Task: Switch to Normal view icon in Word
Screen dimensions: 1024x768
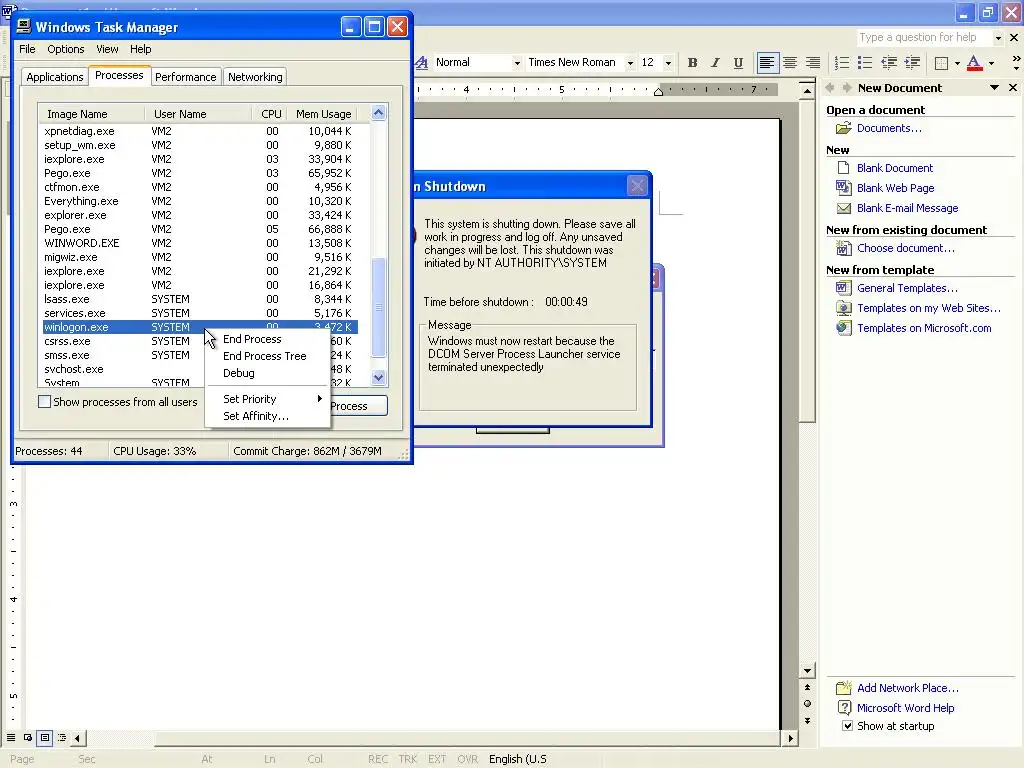Action: [11, 738]
